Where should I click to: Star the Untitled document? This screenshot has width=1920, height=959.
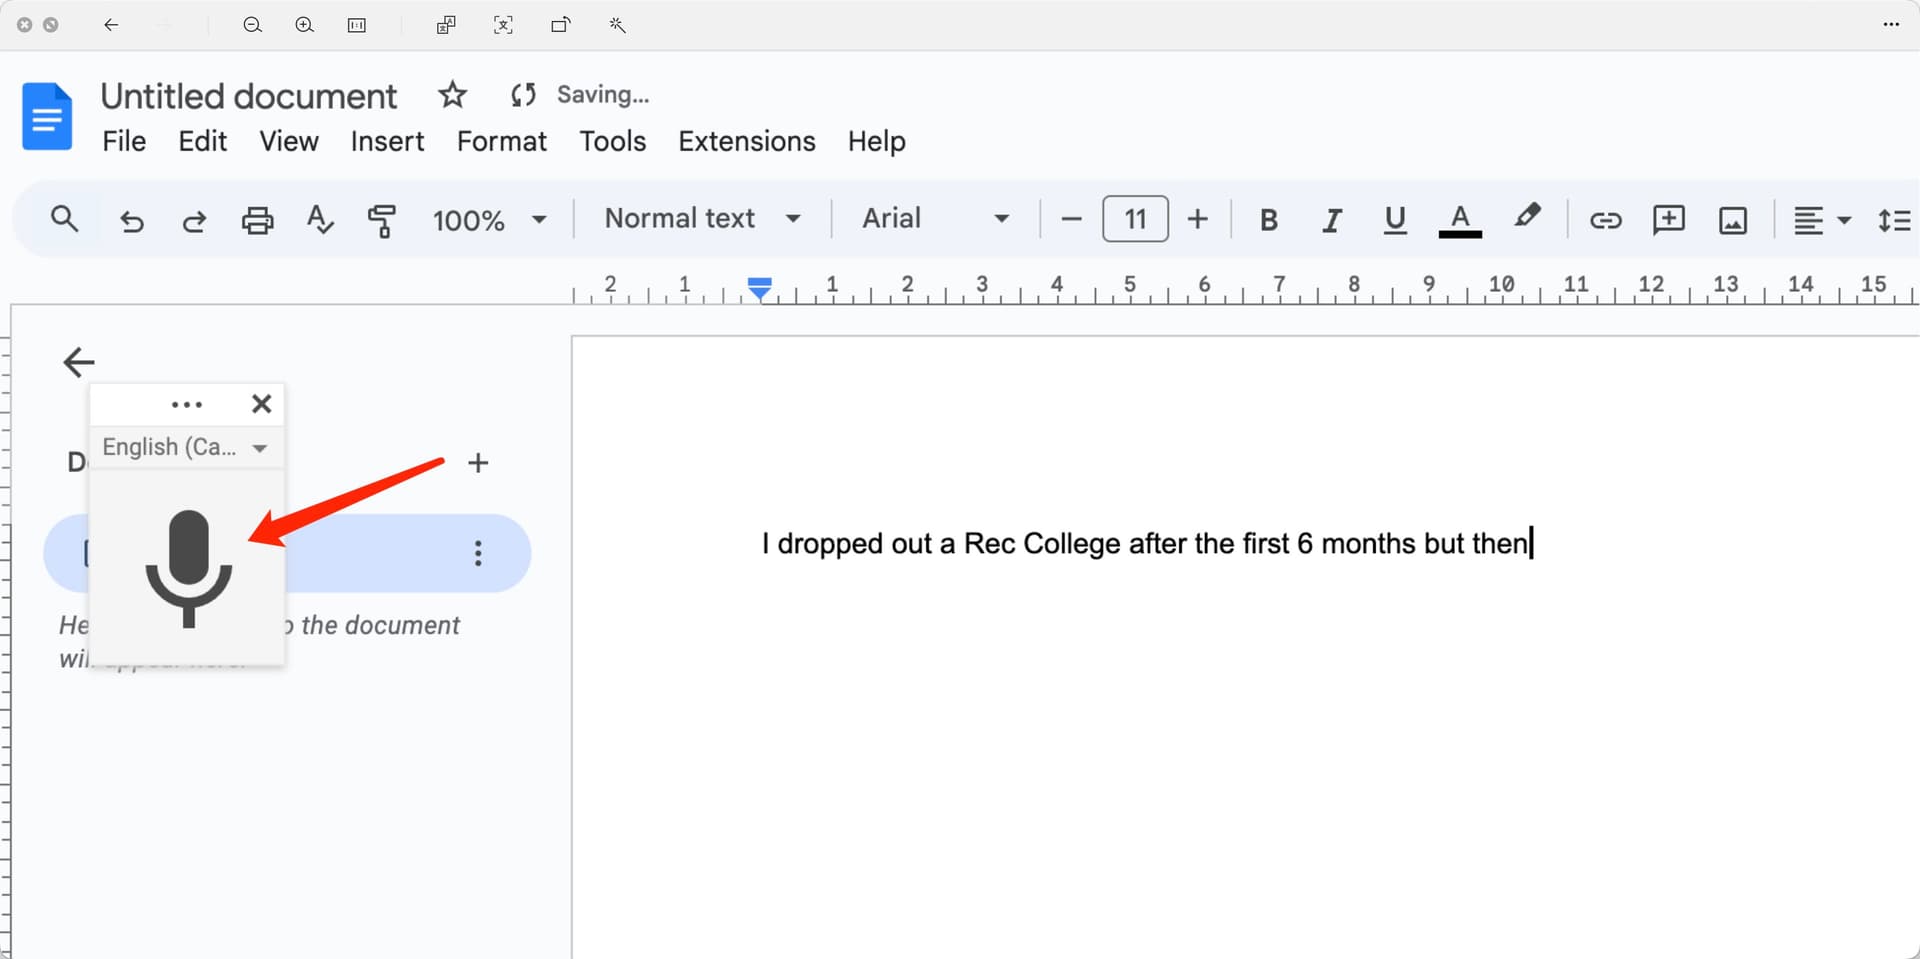click(x=452, y=95)
